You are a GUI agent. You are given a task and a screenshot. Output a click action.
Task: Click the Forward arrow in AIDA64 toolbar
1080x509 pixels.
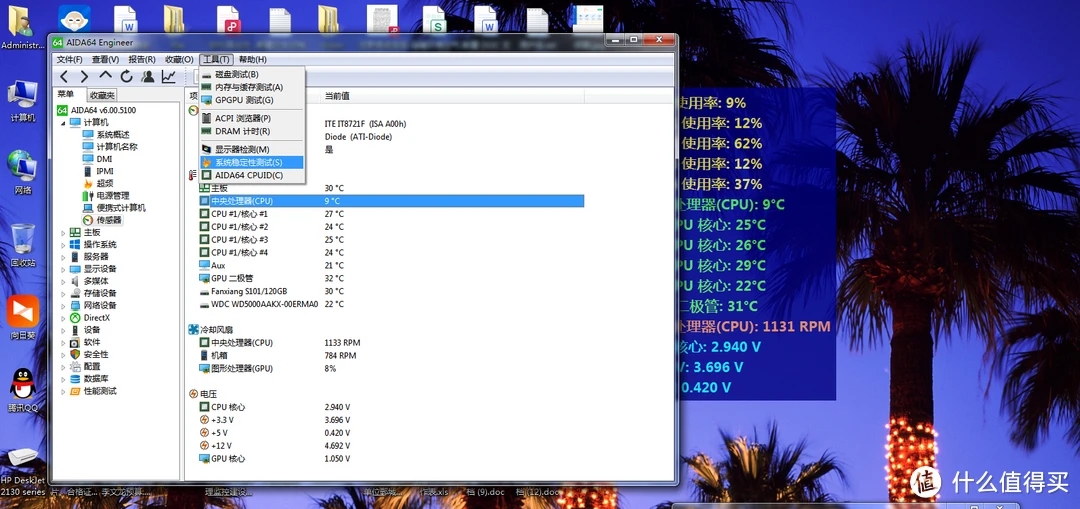[x=85, y=76]
